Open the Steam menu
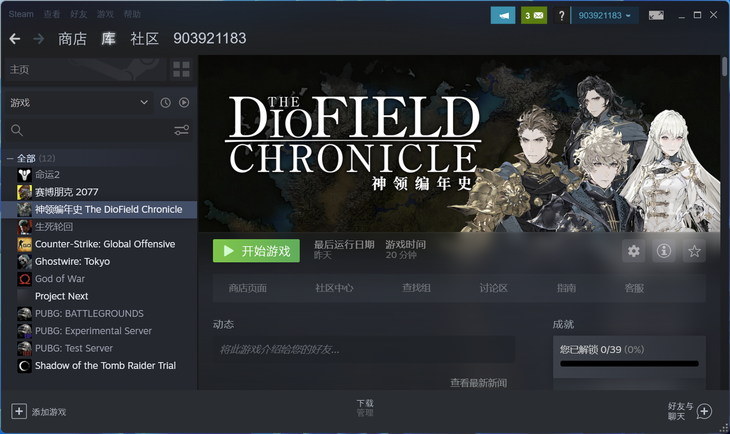This screenshot has height=434, width=730. tap(21, 14)
